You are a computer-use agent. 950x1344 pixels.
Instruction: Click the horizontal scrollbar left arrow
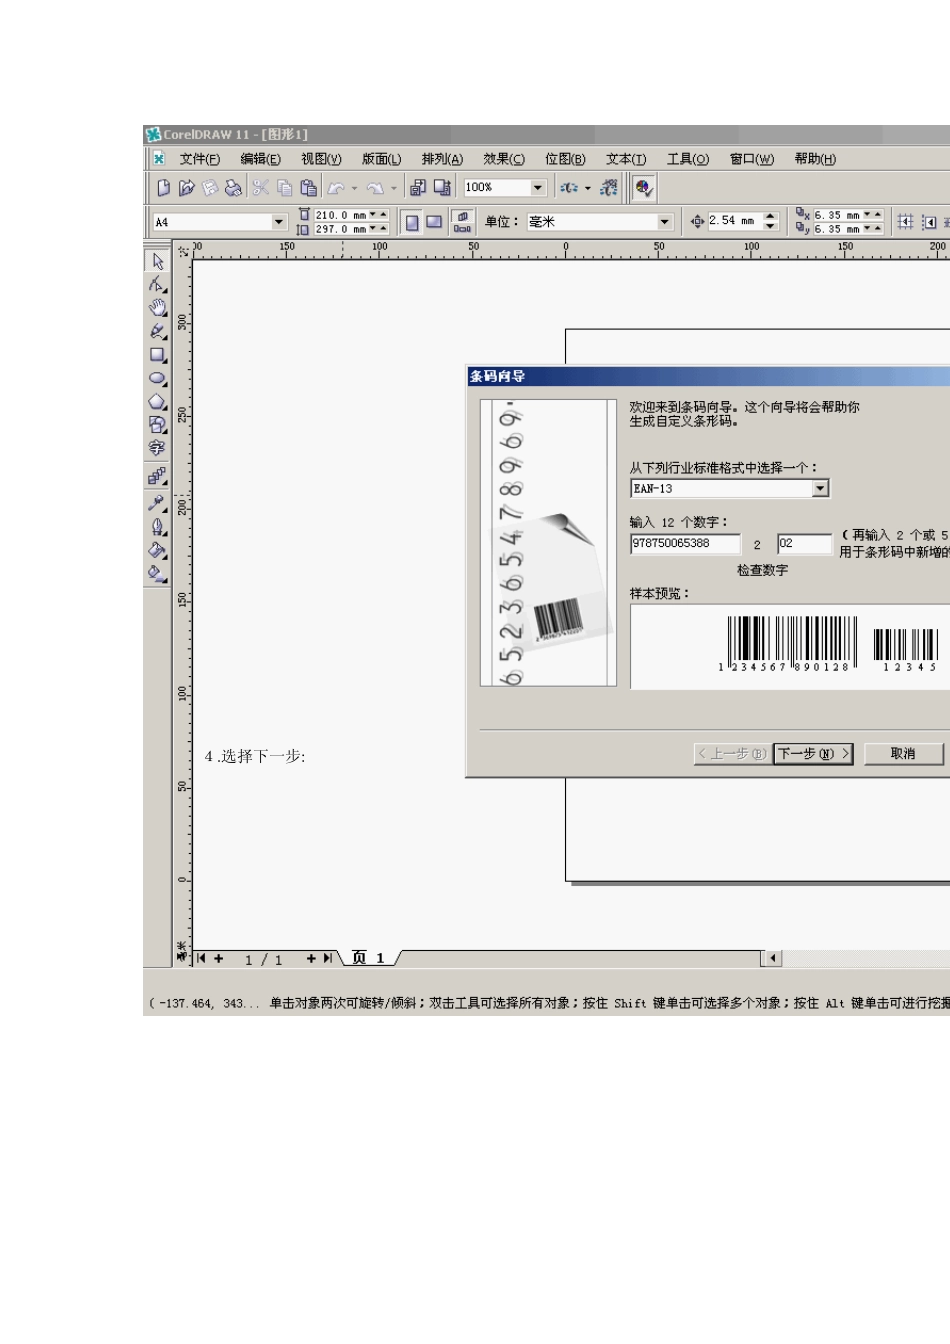point(771,959)
